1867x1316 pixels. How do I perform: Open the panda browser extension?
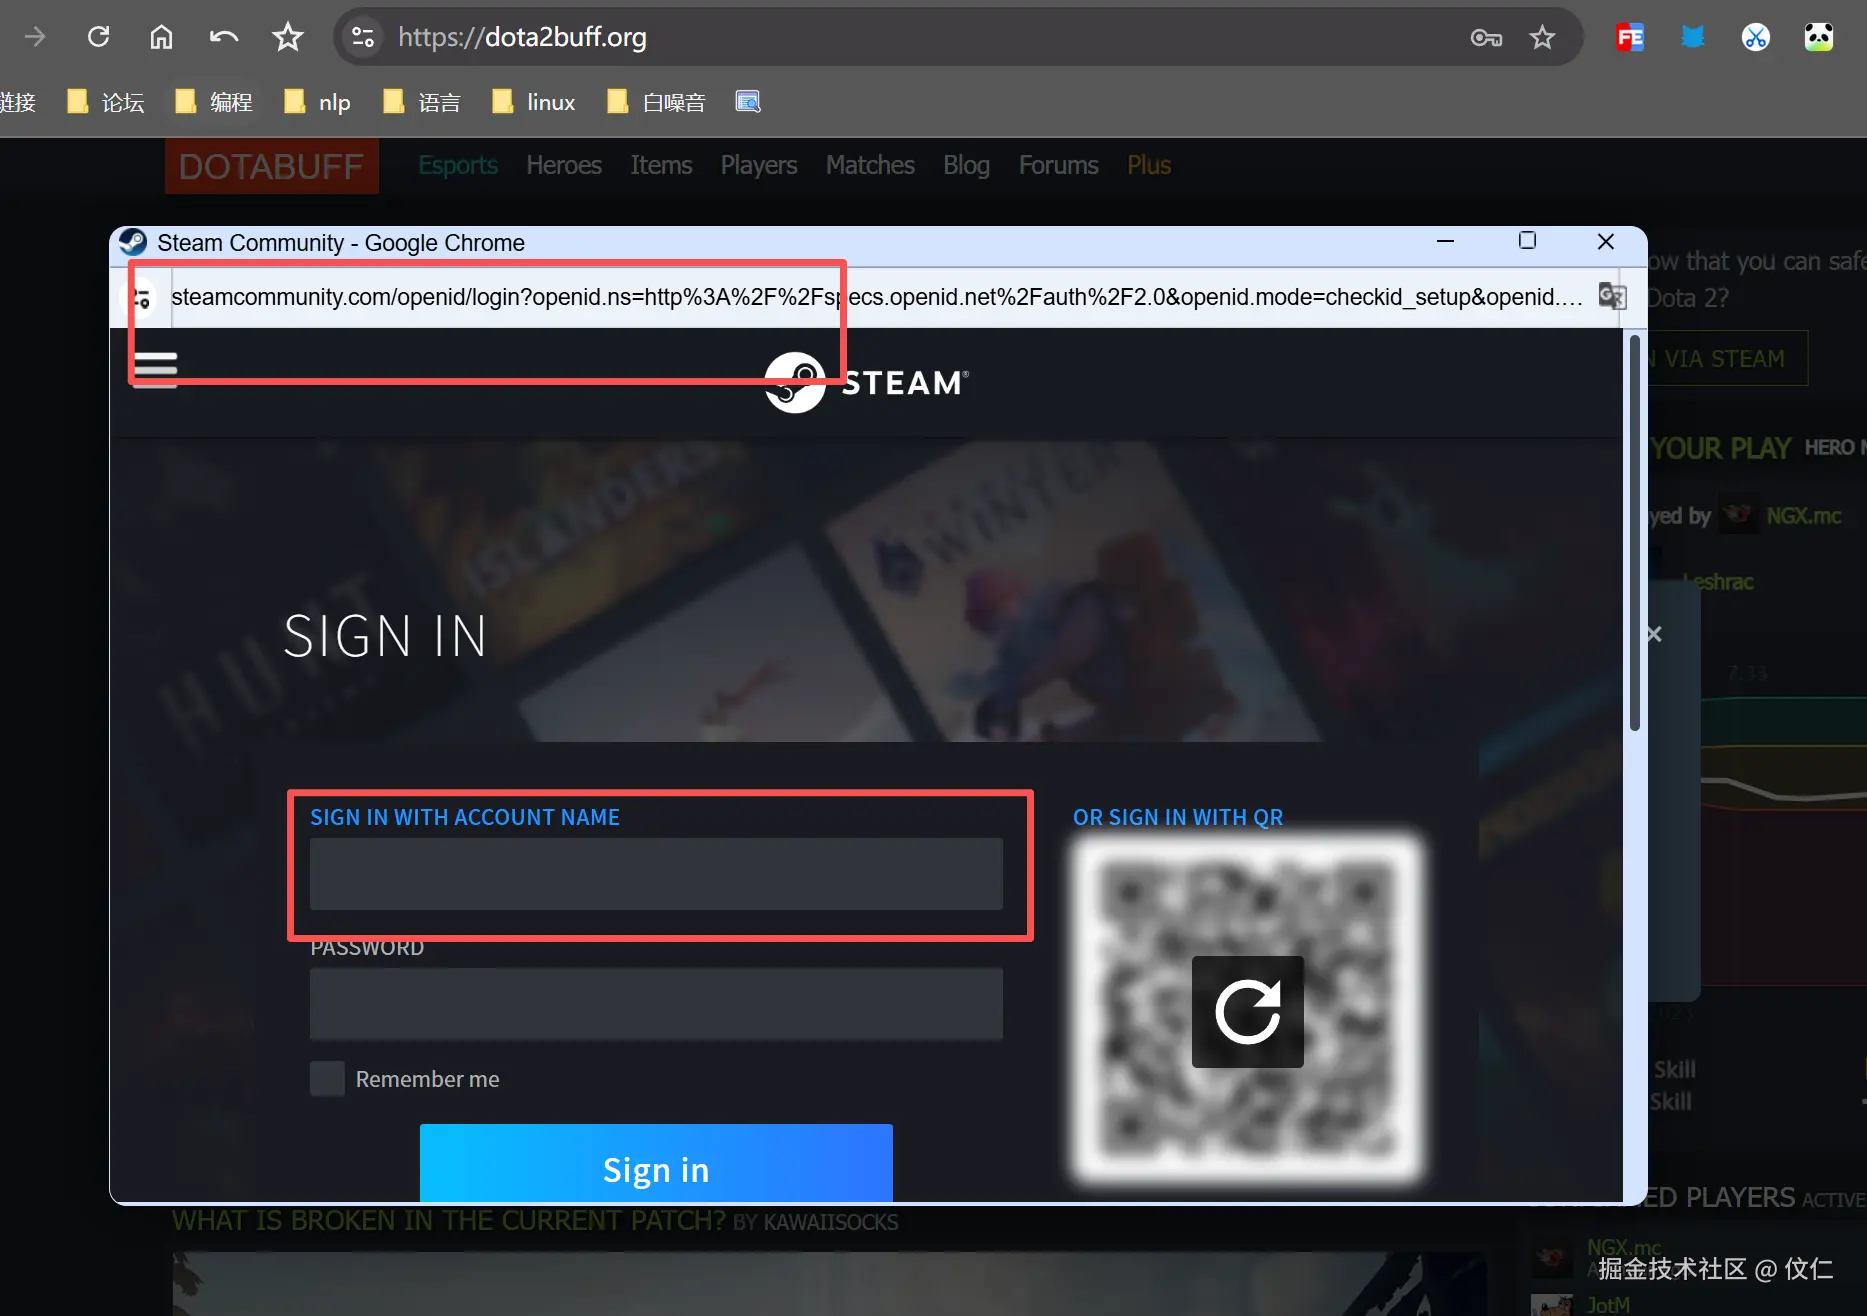[1819, 38]
